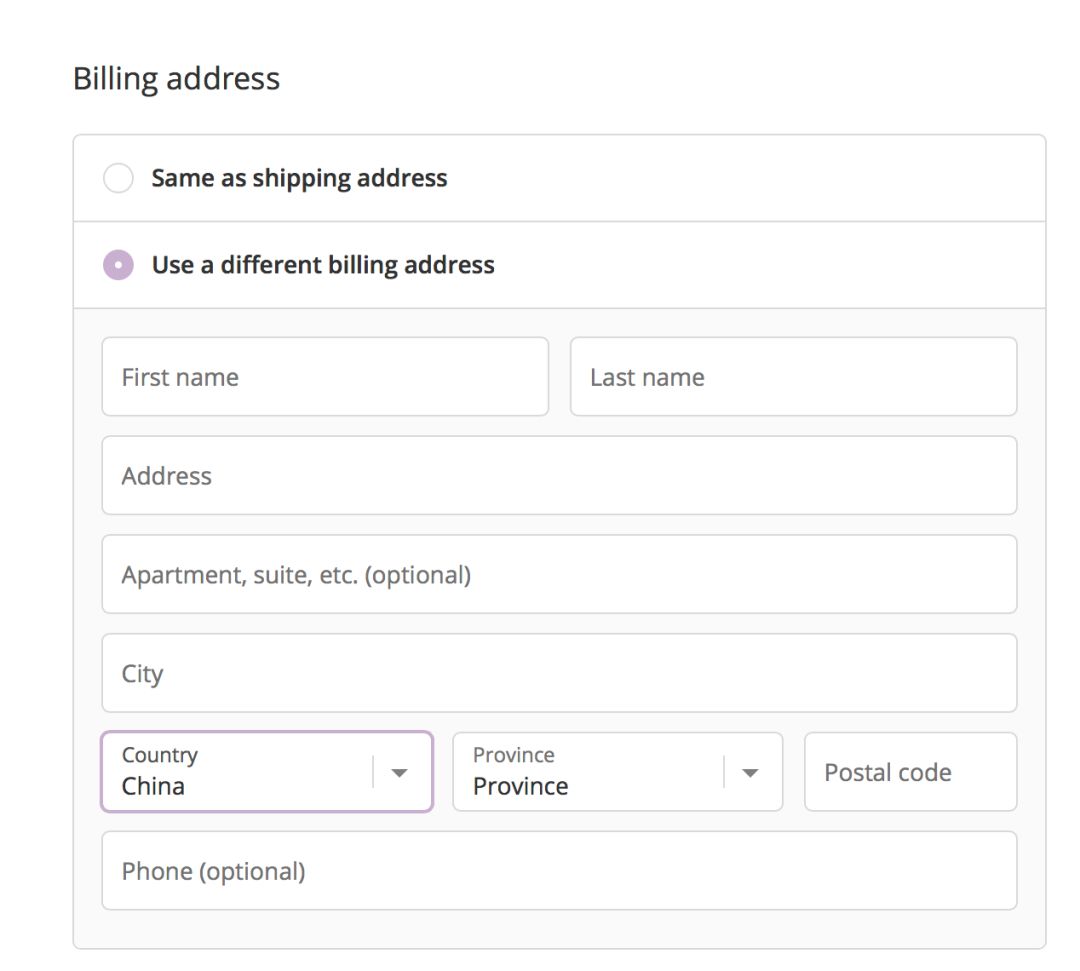This screenshot has height=971, width=1080.
Task: Click the vertical divider beside the Country arrow
Action: click(373, 772)
